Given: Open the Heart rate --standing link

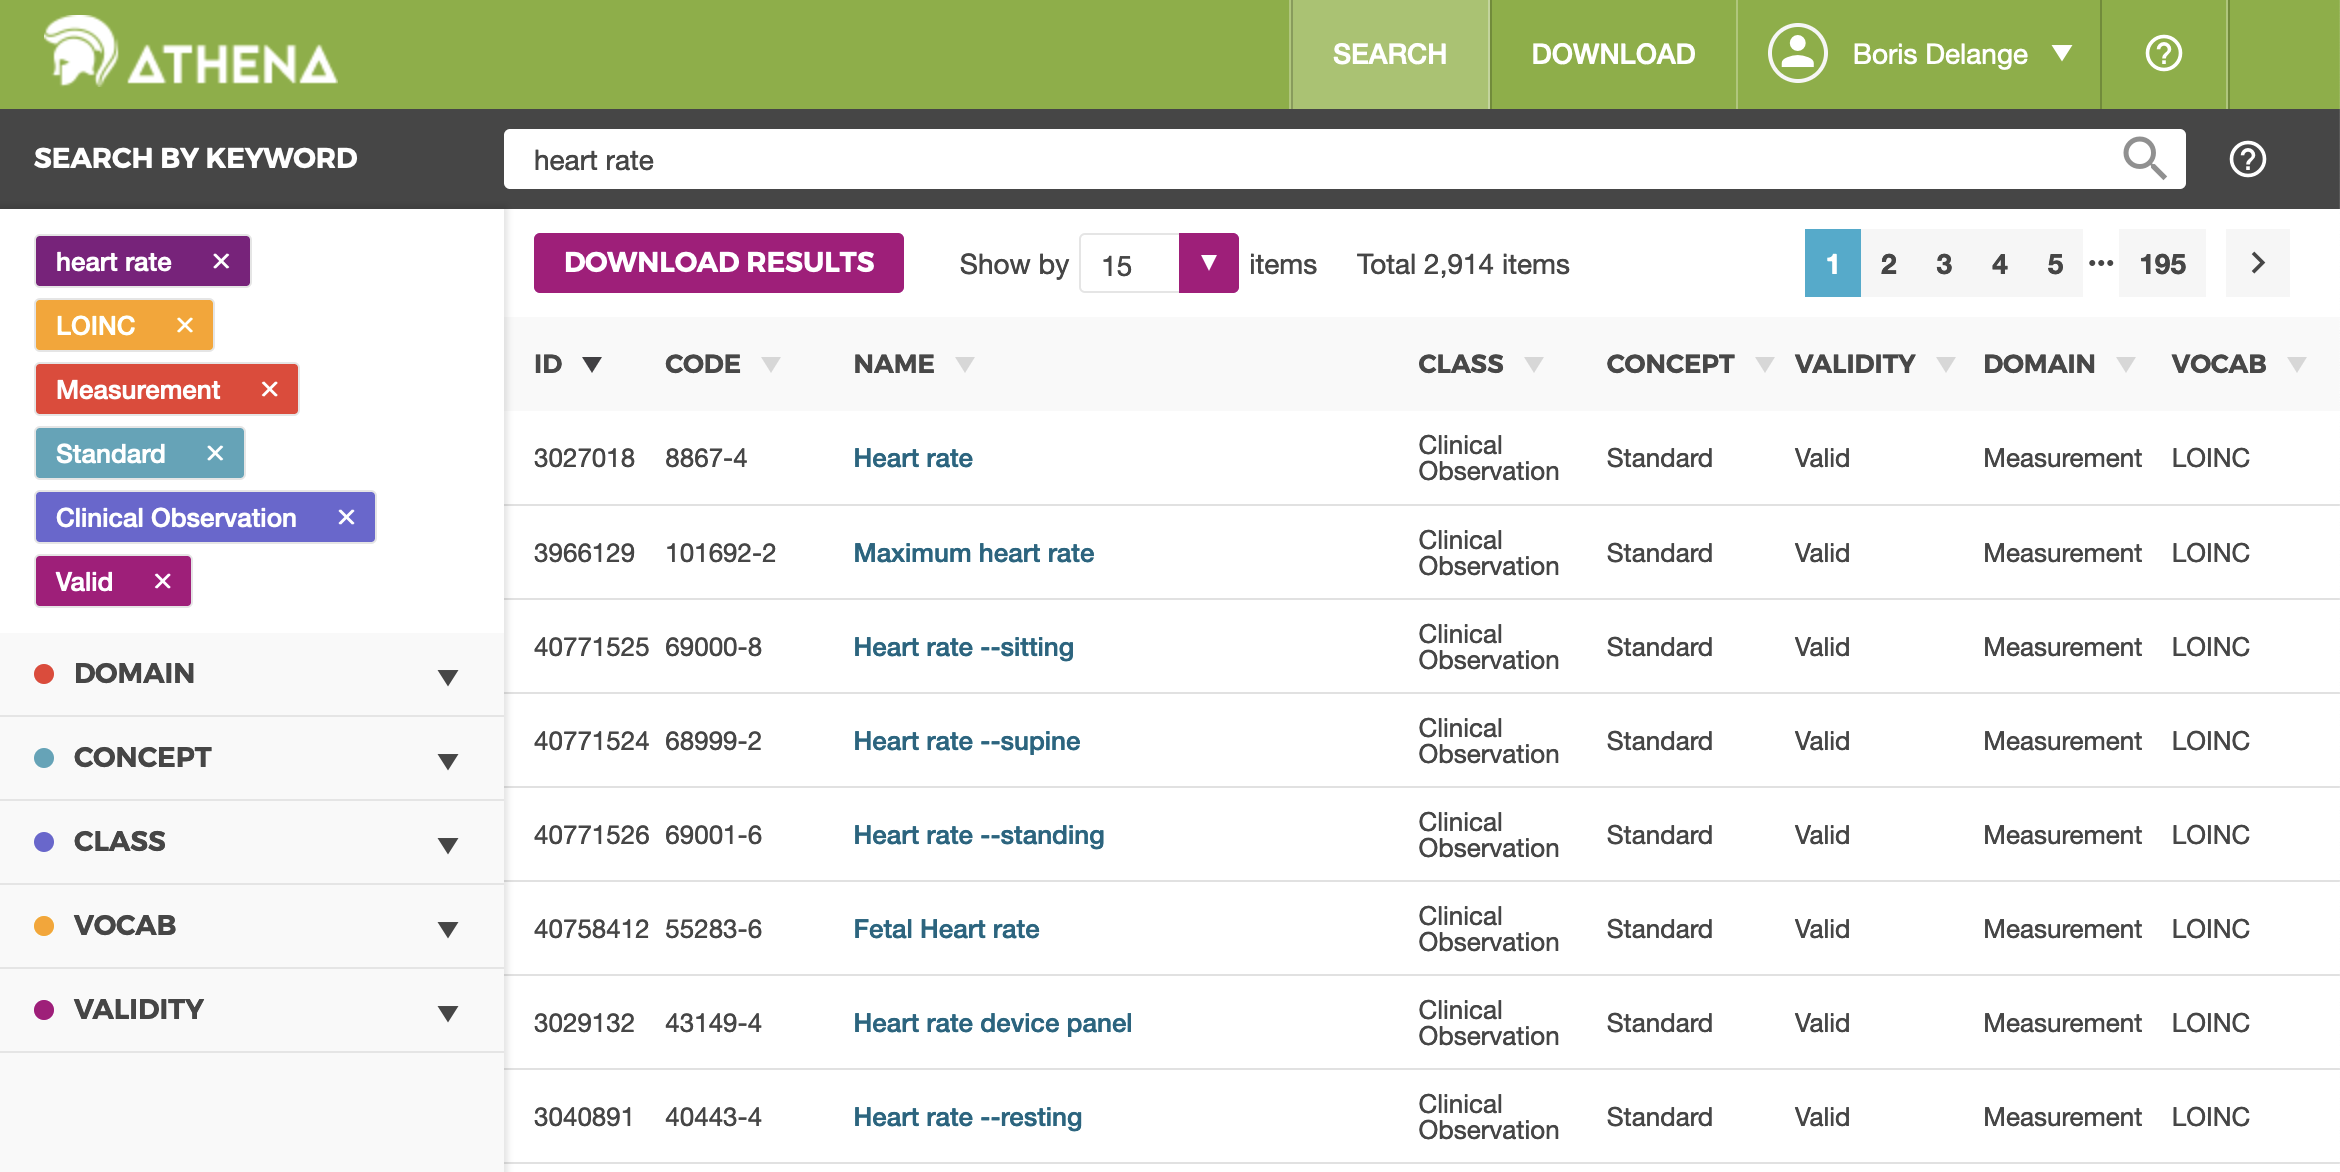Looking at the screenshot, I should [979, 835].
